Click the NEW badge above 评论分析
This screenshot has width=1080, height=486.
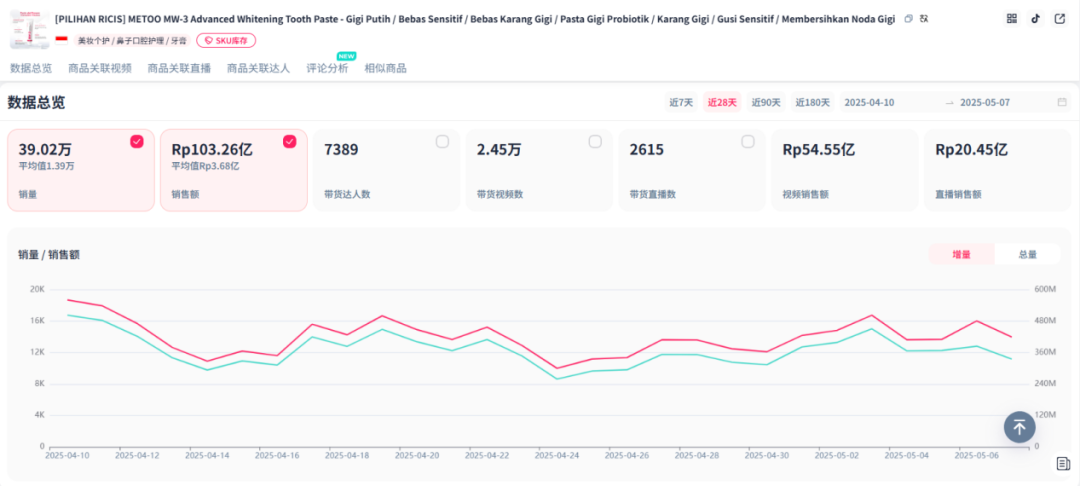[345, 56]
